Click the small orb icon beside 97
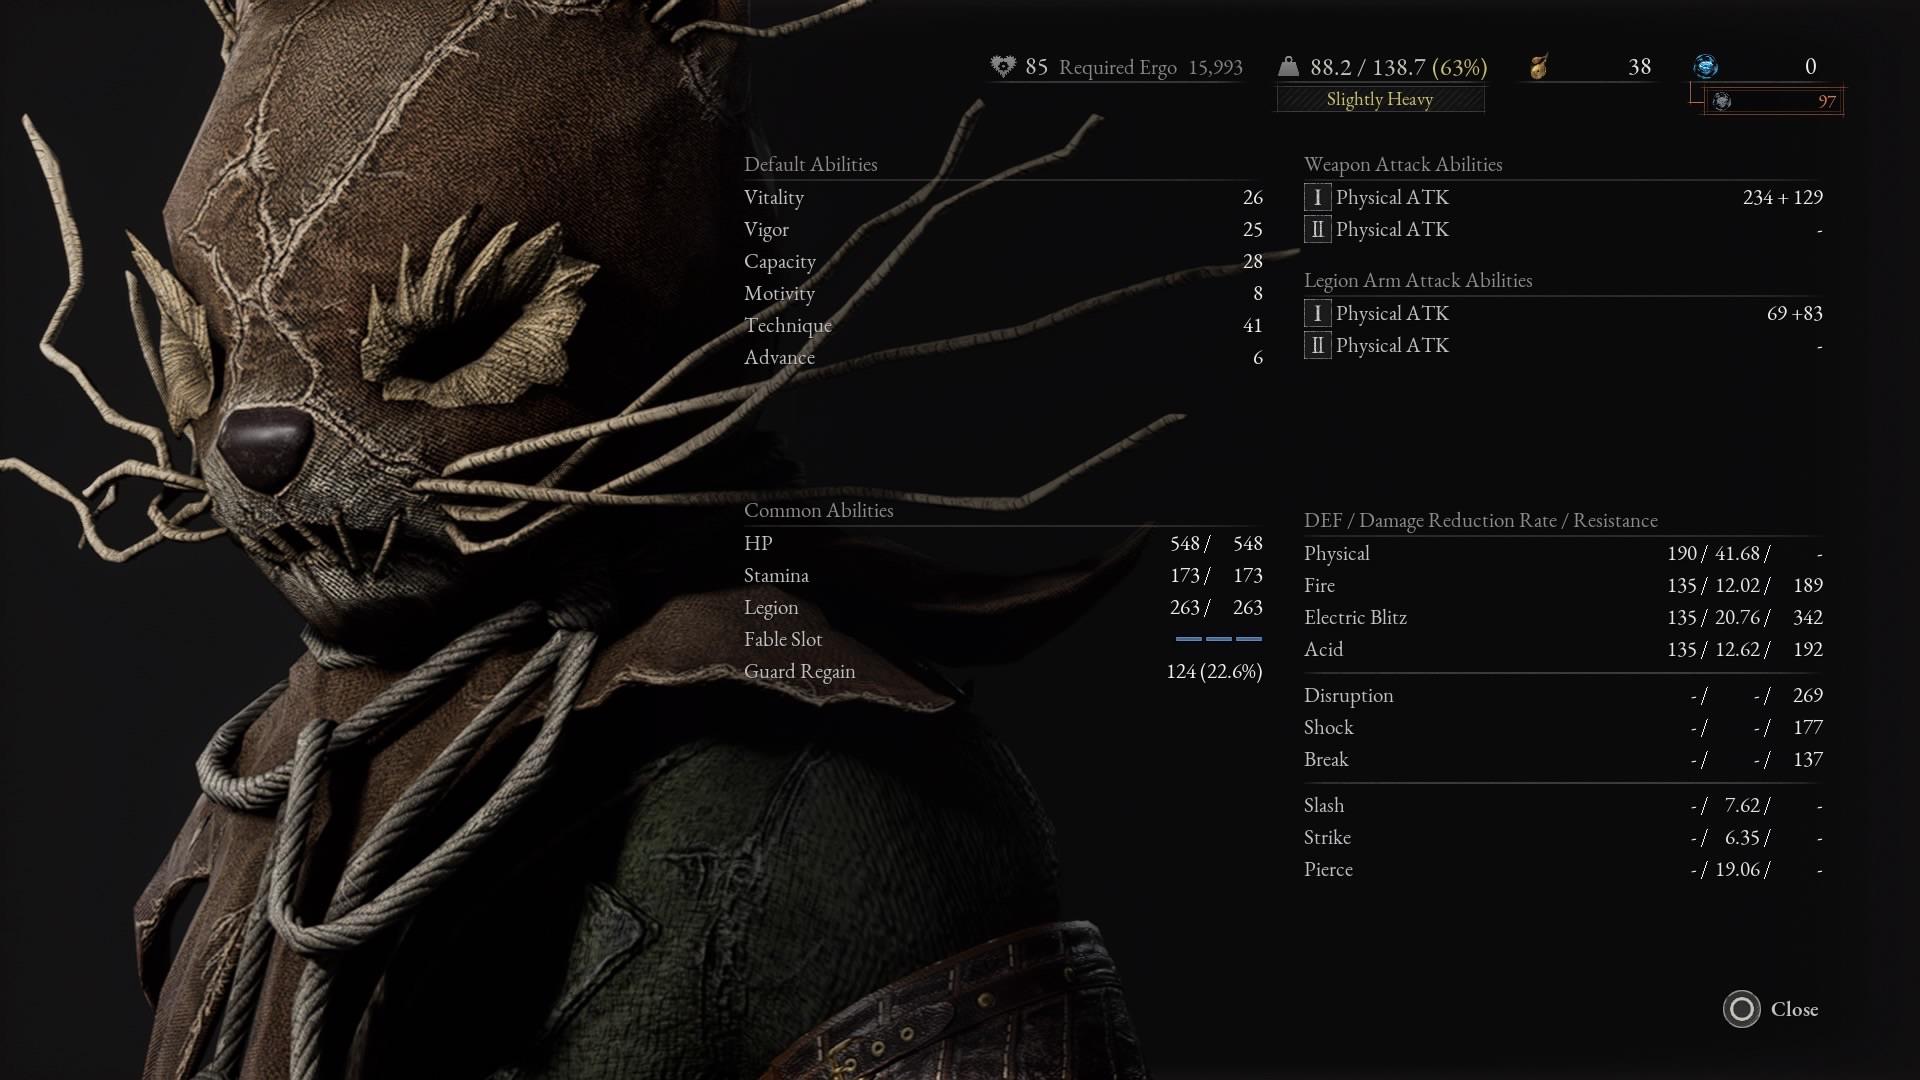 coord(1722,101)
